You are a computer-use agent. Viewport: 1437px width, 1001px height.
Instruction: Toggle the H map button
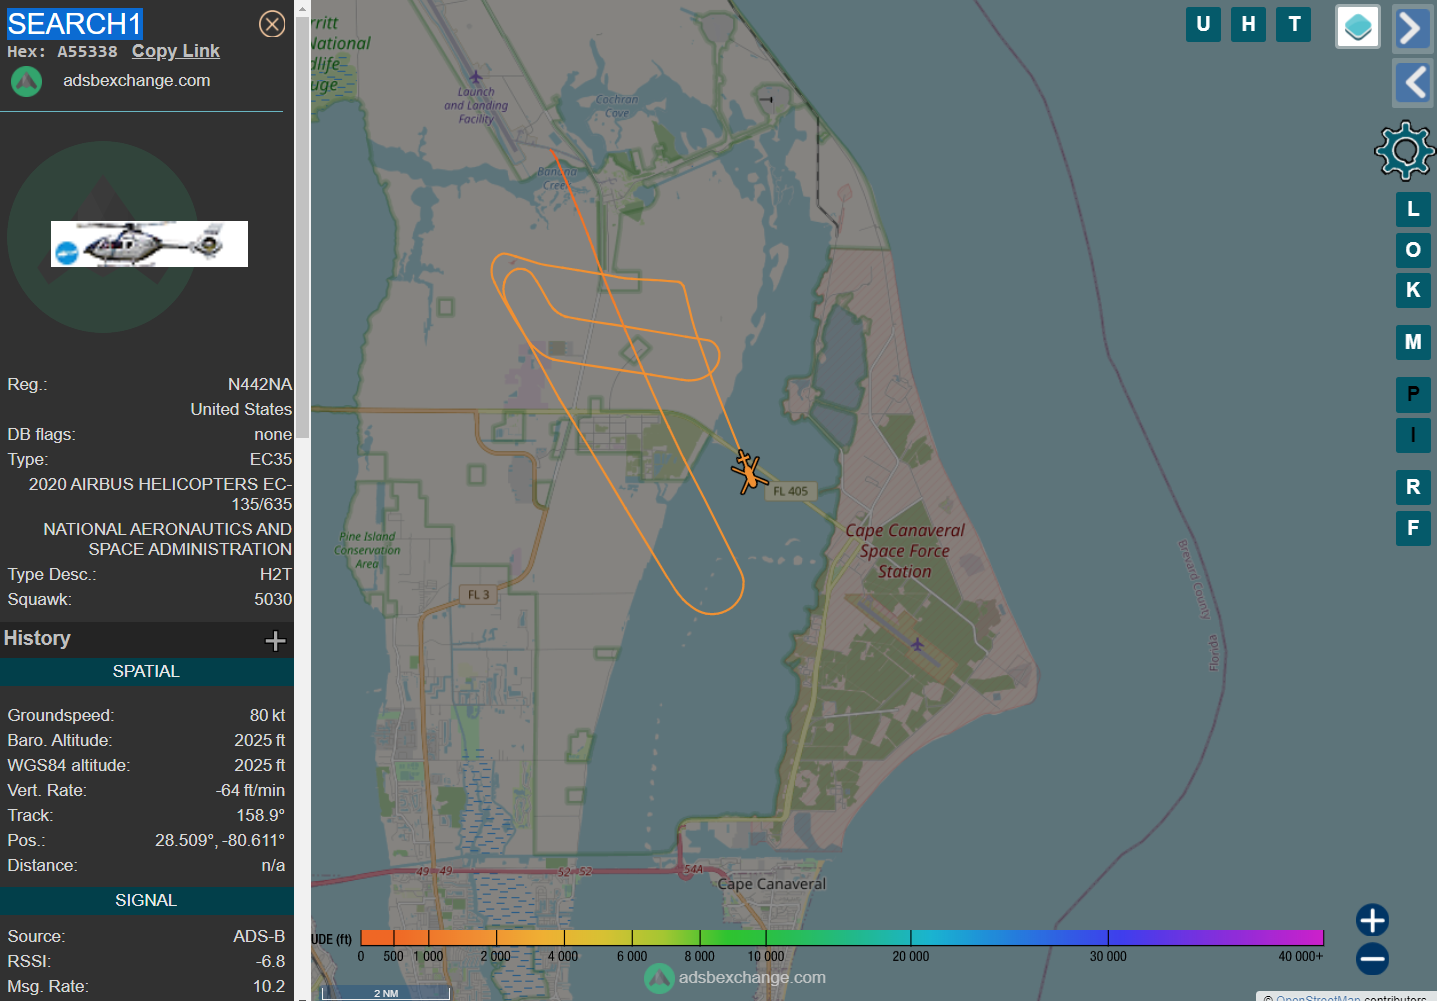click(1249, 24)
